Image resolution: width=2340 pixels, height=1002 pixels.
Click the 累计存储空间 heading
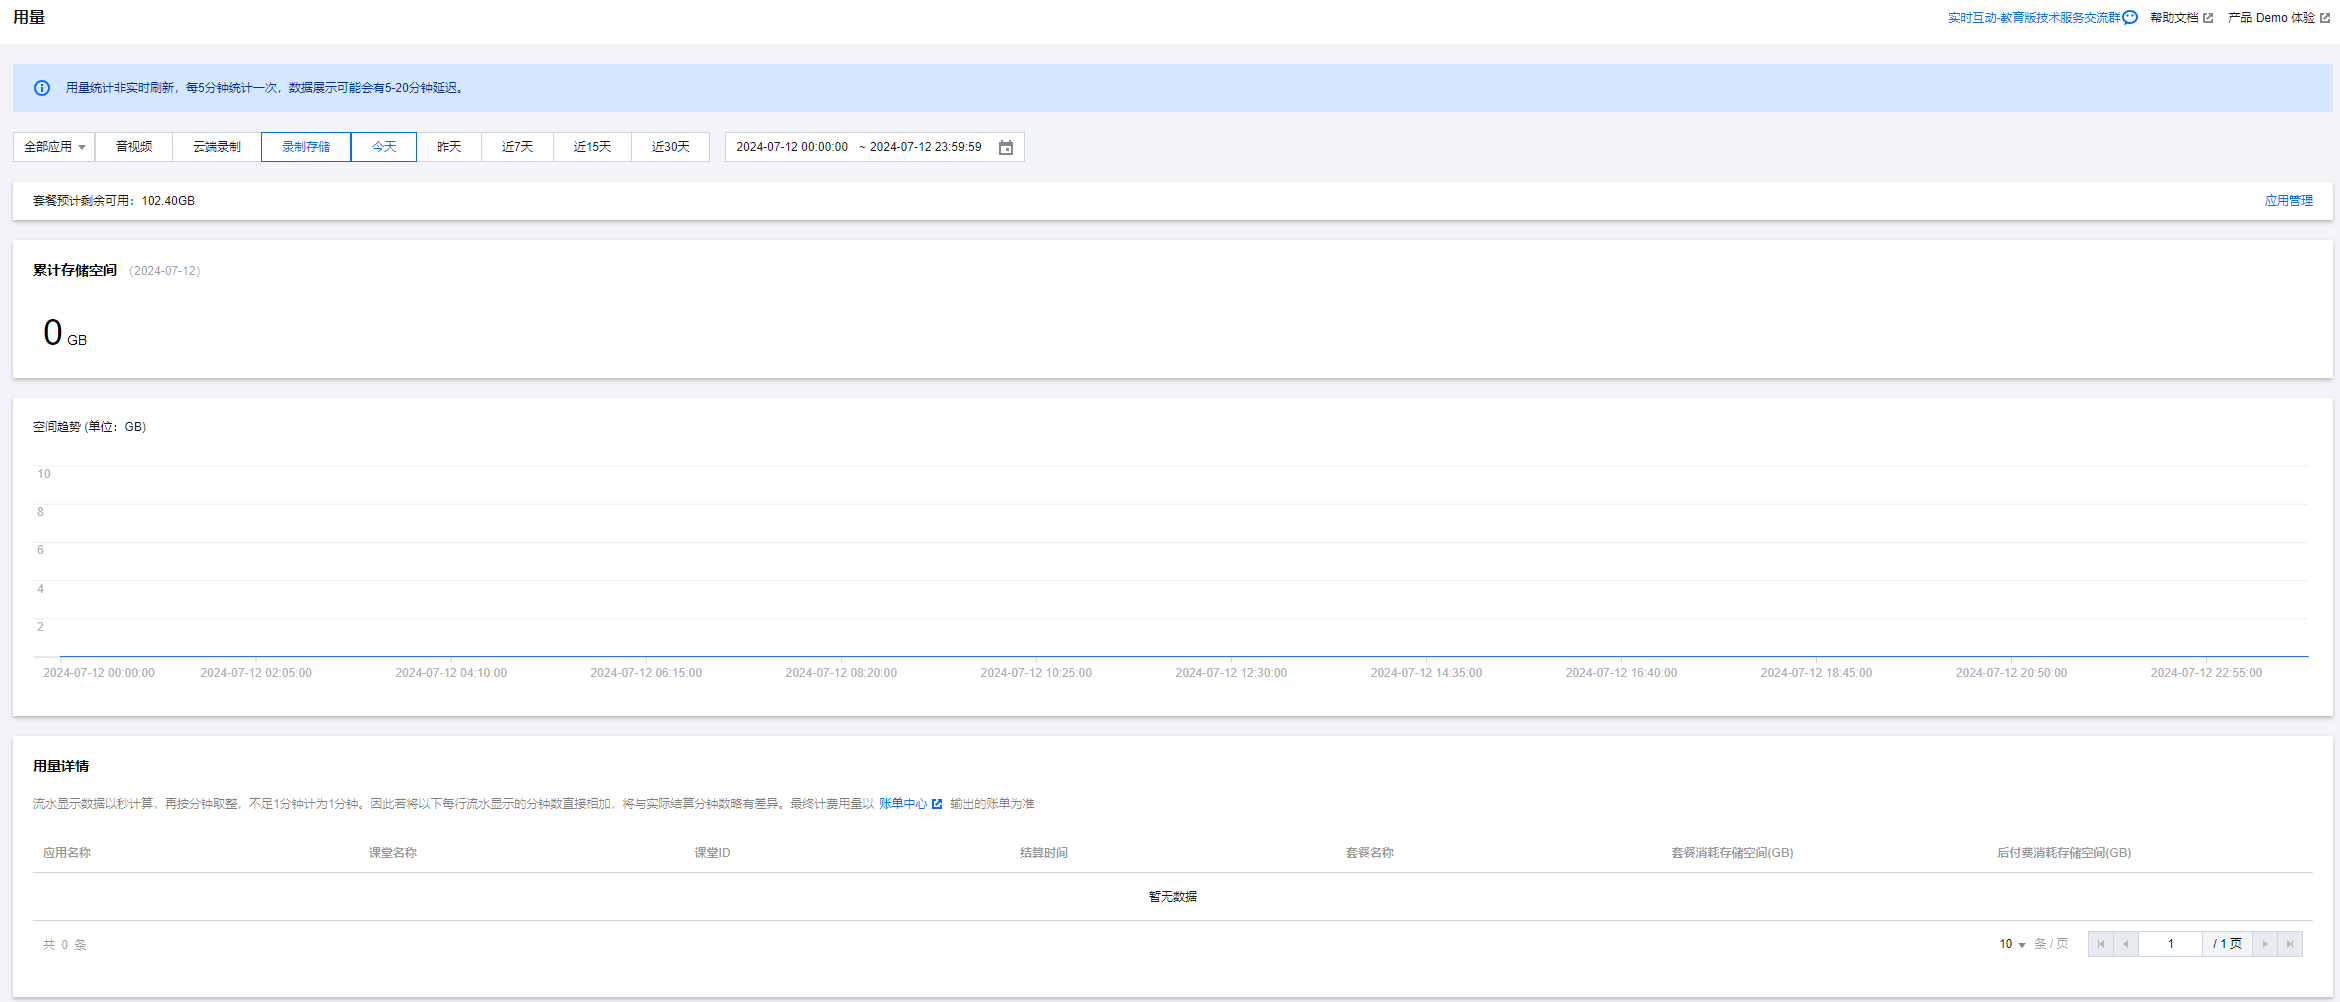[x=75, y=270]
